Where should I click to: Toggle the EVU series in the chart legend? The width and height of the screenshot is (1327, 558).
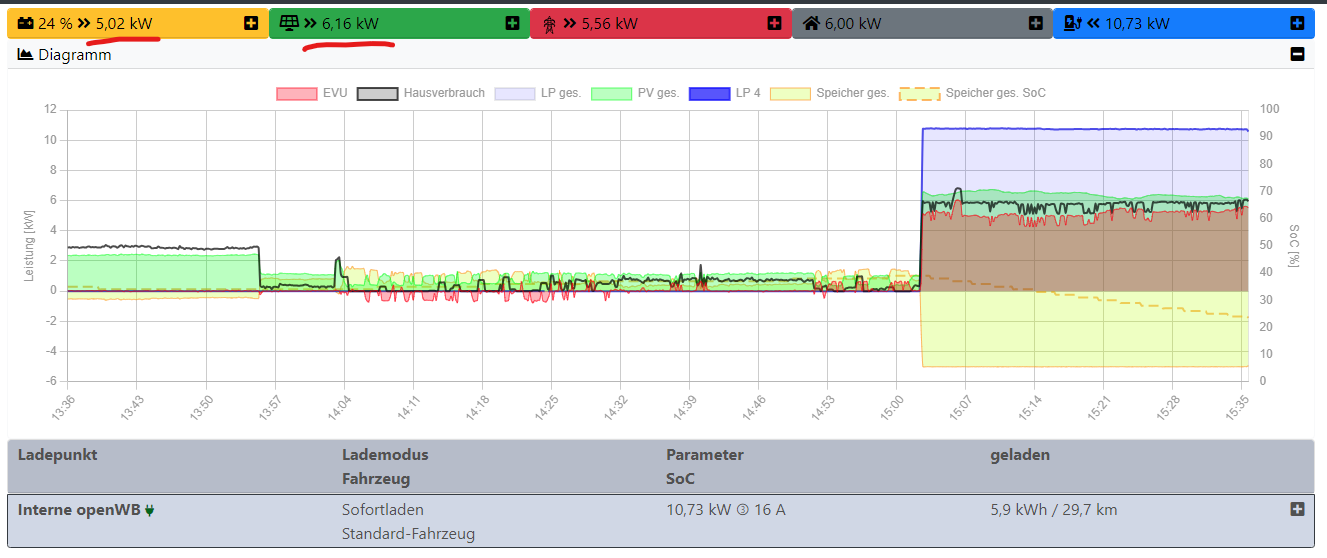(312, 93)
